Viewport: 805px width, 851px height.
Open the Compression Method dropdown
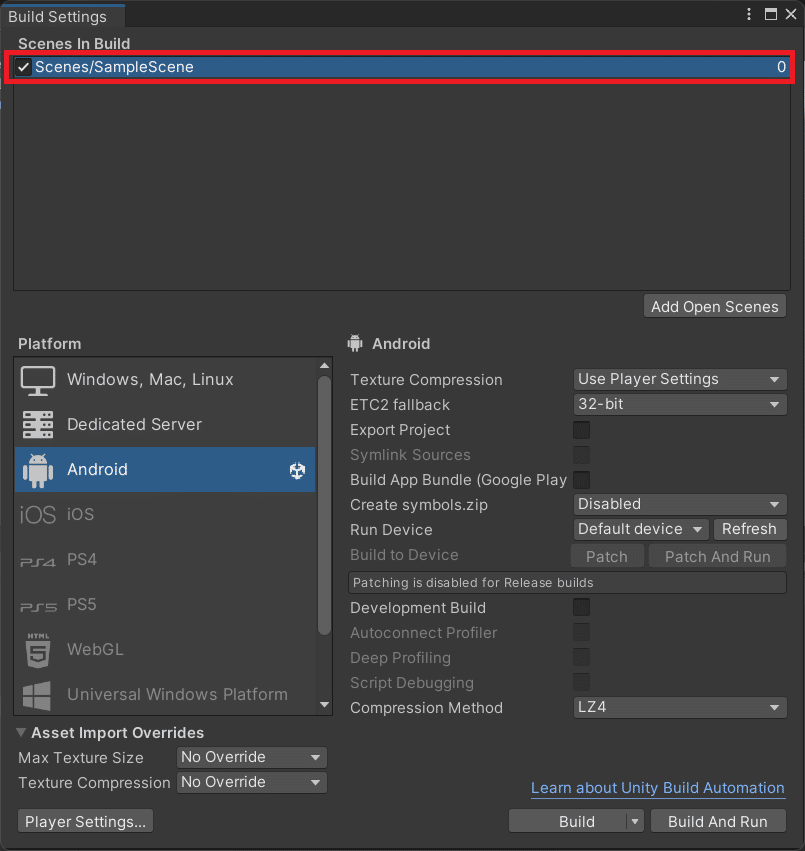coord(680,707)
